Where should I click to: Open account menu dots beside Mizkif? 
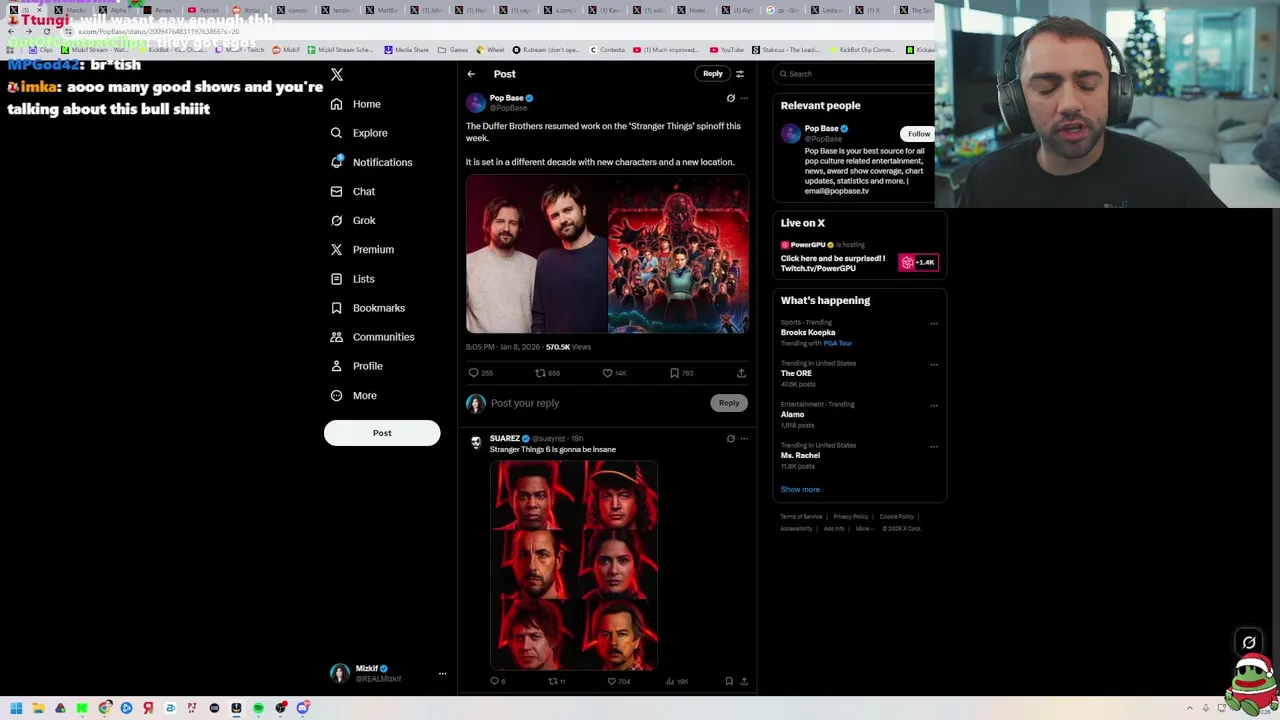442,674
